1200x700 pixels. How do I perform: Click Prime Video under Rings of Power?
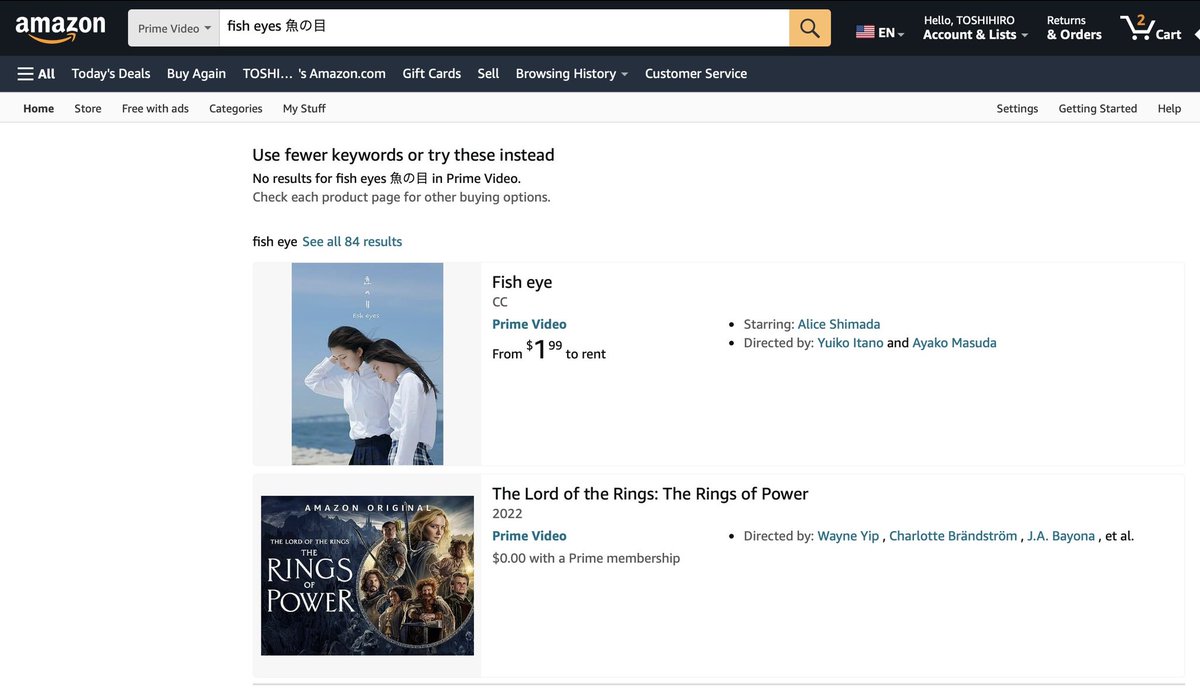[529, 536]
